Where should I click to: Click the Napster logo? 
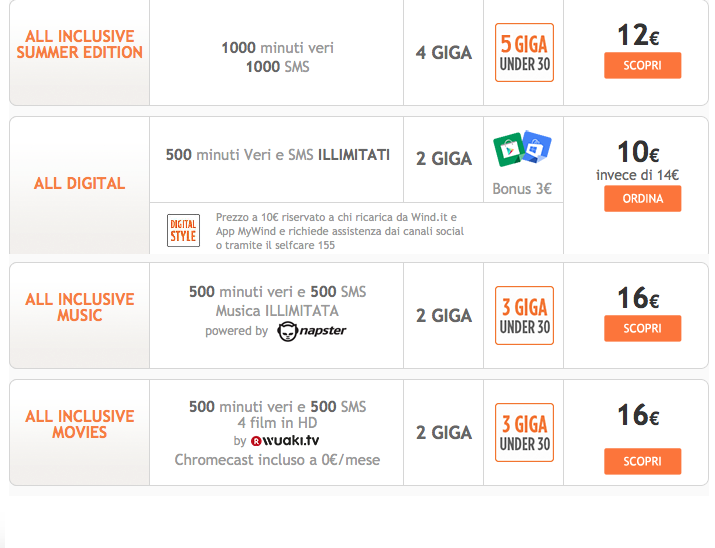tap(312, 331)
